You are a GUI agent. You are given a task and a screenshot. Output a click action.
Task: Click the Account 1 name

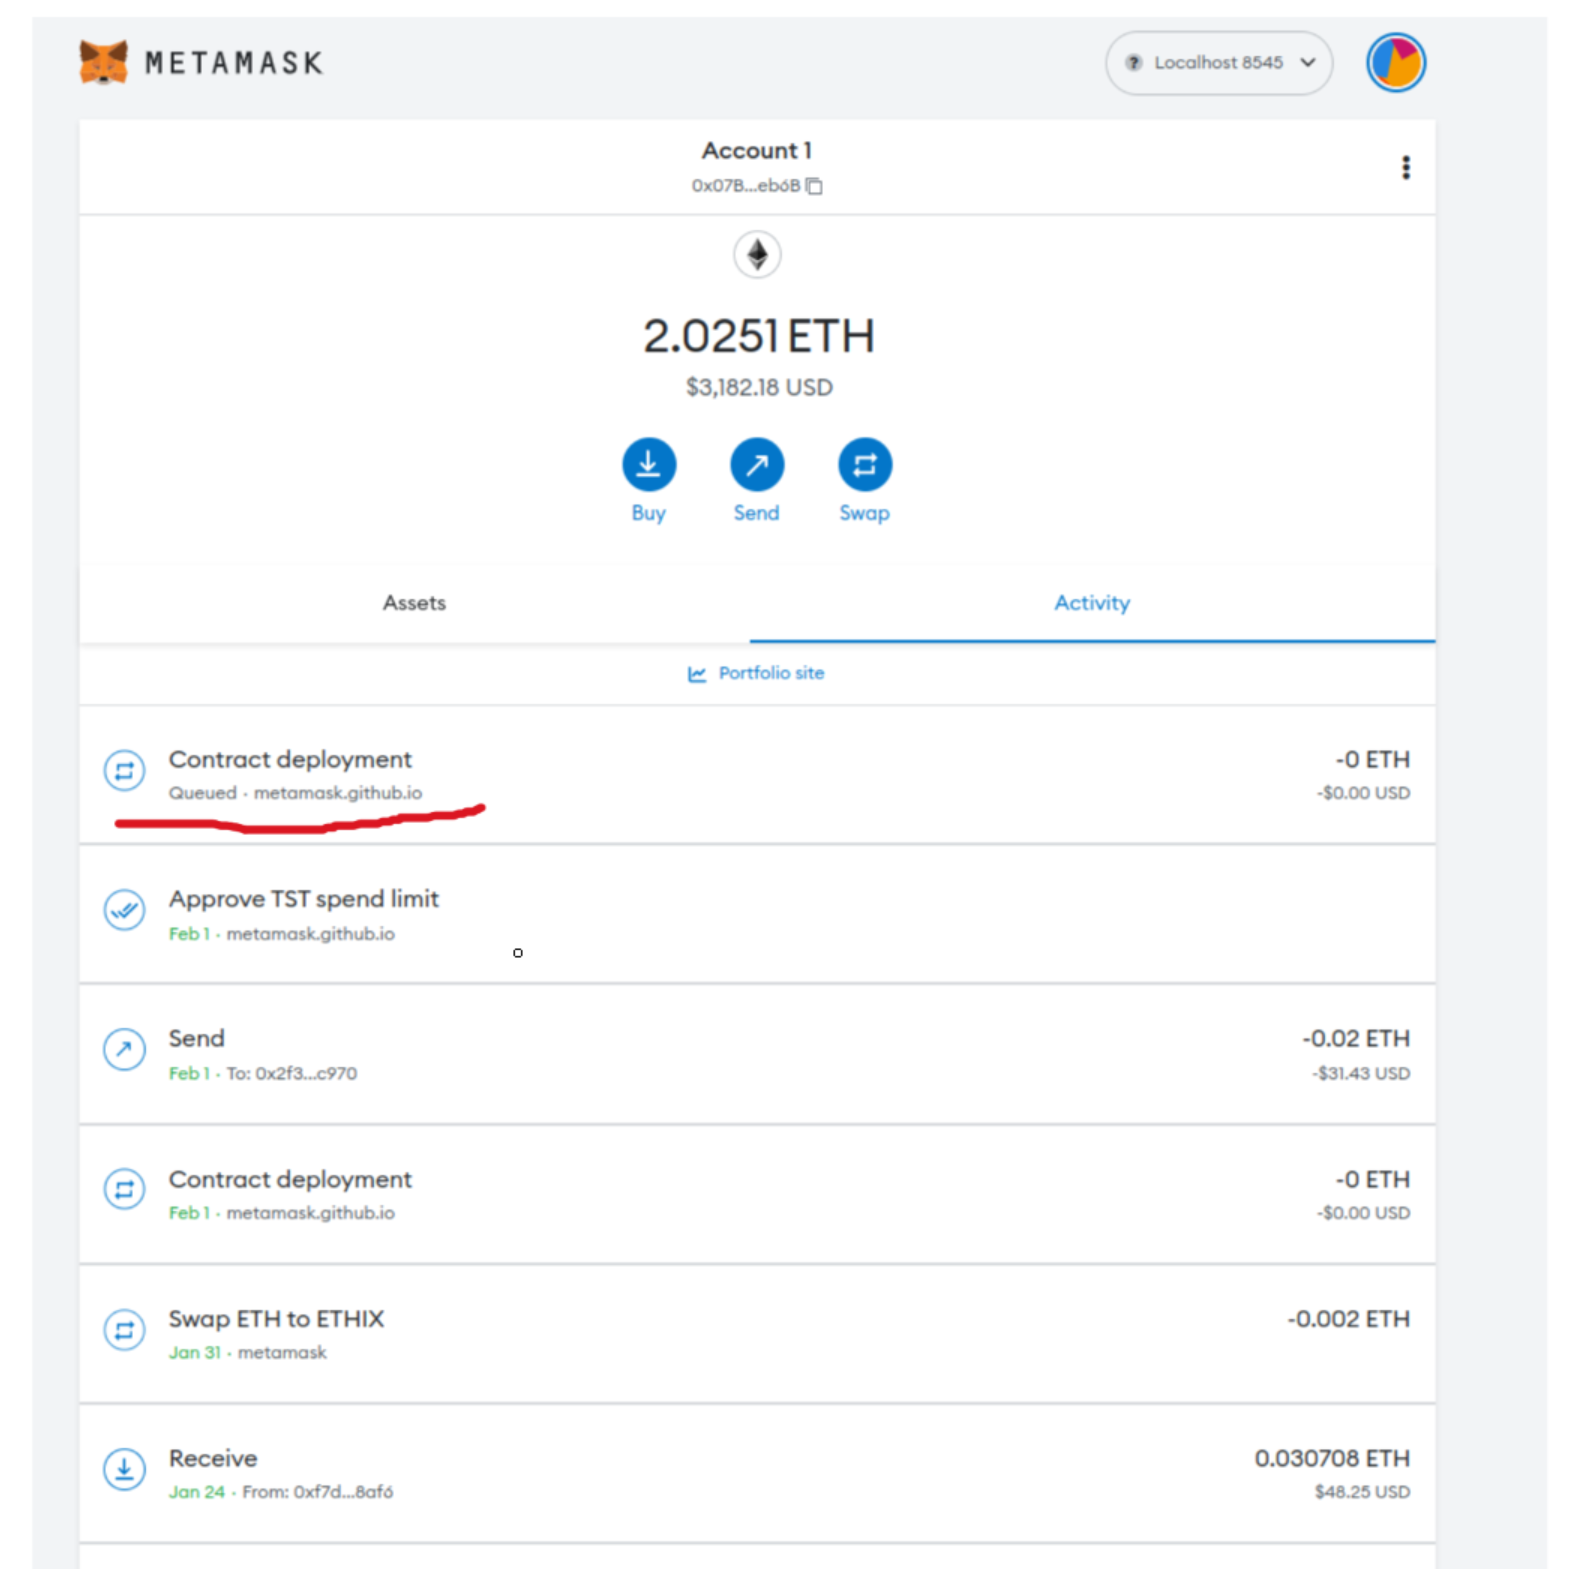tap(757, 151)
